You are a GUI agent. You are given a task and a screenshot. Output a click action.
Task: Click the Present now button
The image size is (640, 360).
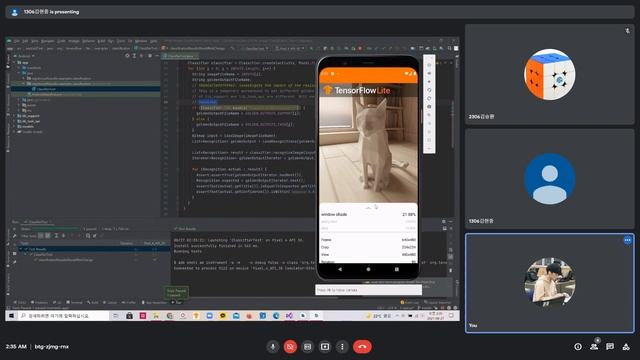point(325,347)
